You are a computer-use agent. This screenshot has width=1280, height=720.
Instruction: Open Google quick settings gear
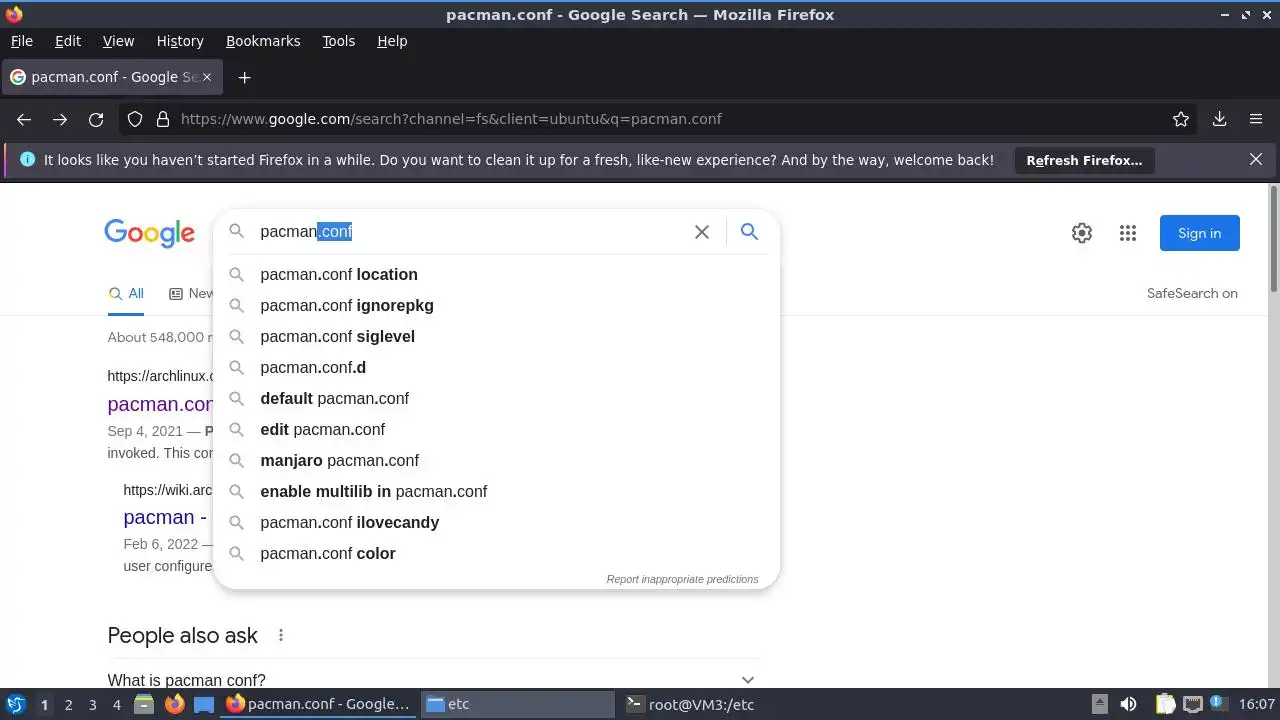click(1082, 233)
